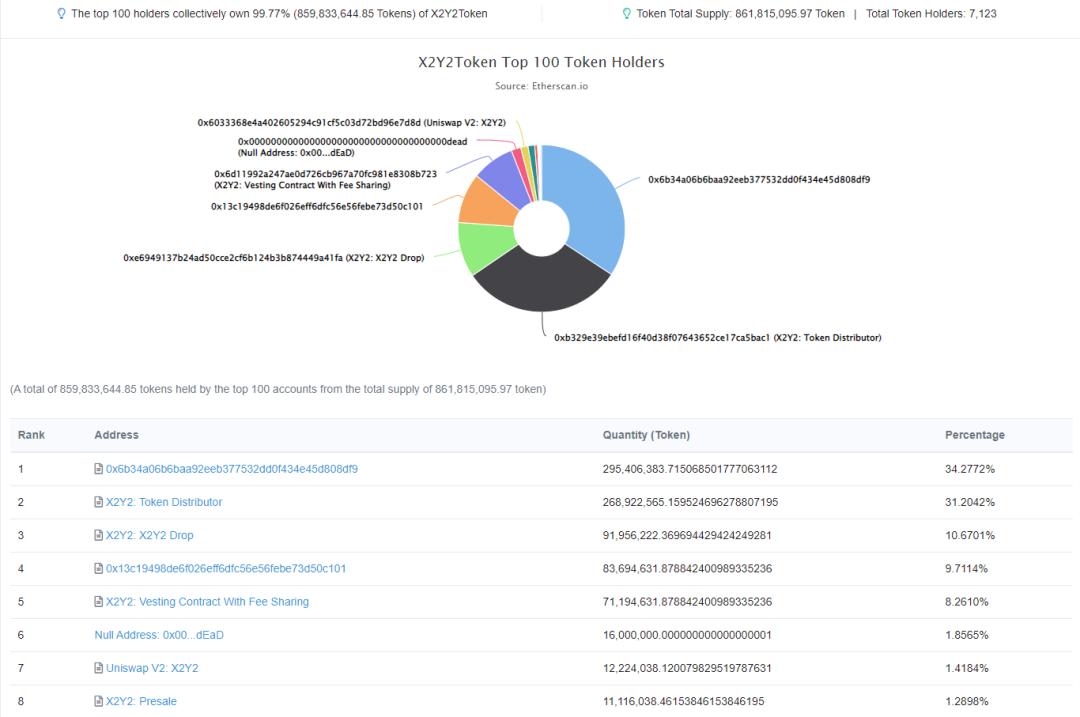Click contract icon next to Token Distributor
Viewport: 1080px width, 717px height.
tap(99, 502)
